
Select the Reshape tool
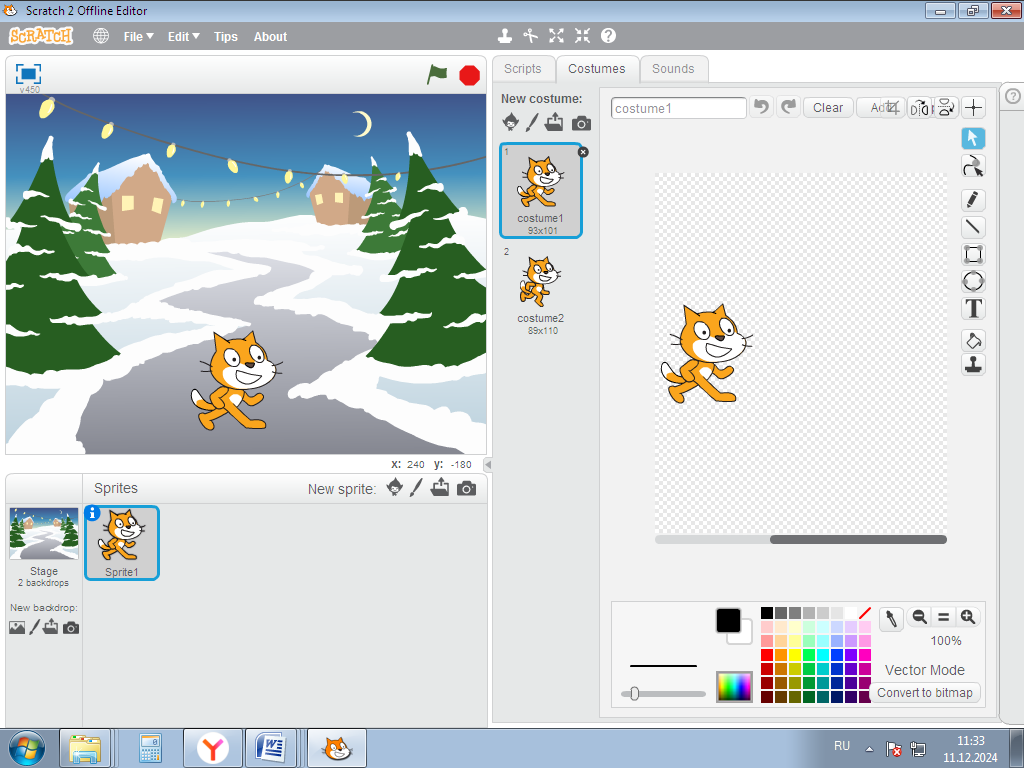tap(973, 167)
